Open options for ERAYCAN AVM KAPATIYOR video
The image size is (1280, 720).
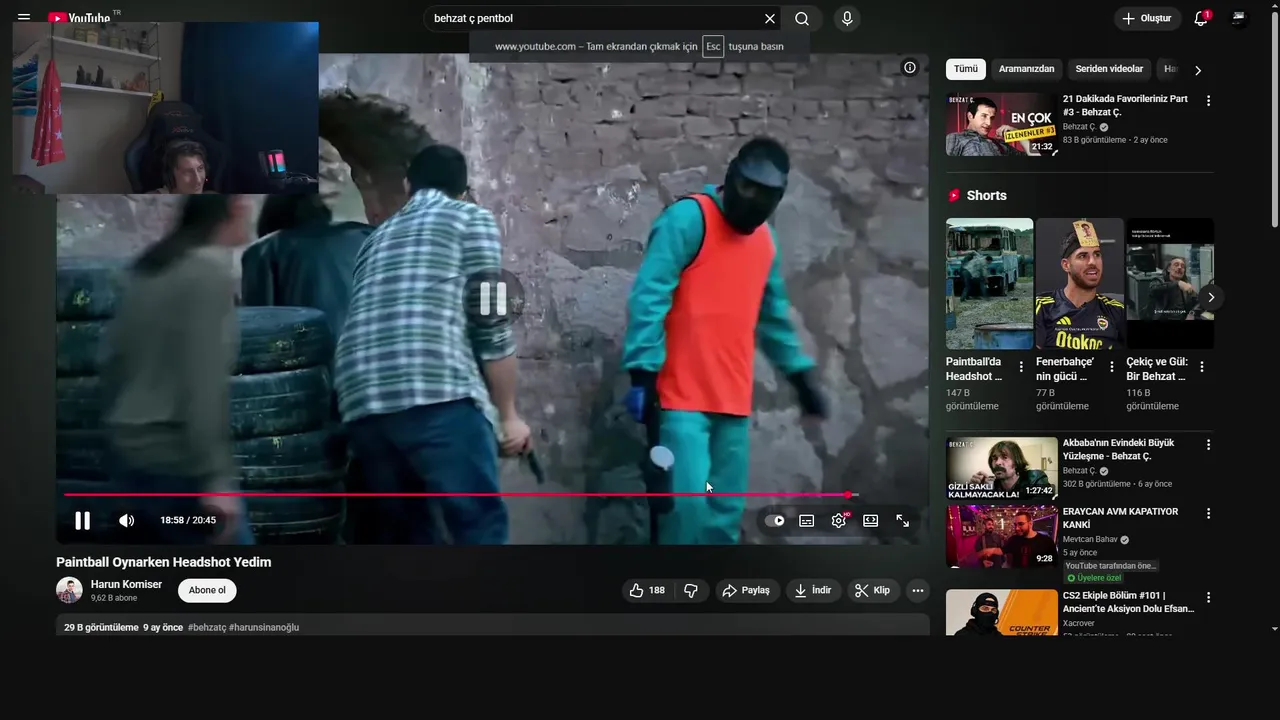point(1208,513)
